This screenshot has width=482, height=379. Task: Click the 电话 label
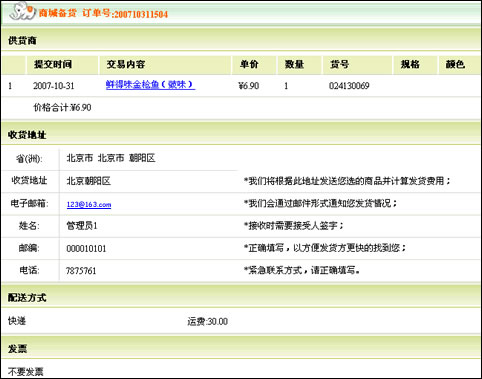[x=29, y=270]
